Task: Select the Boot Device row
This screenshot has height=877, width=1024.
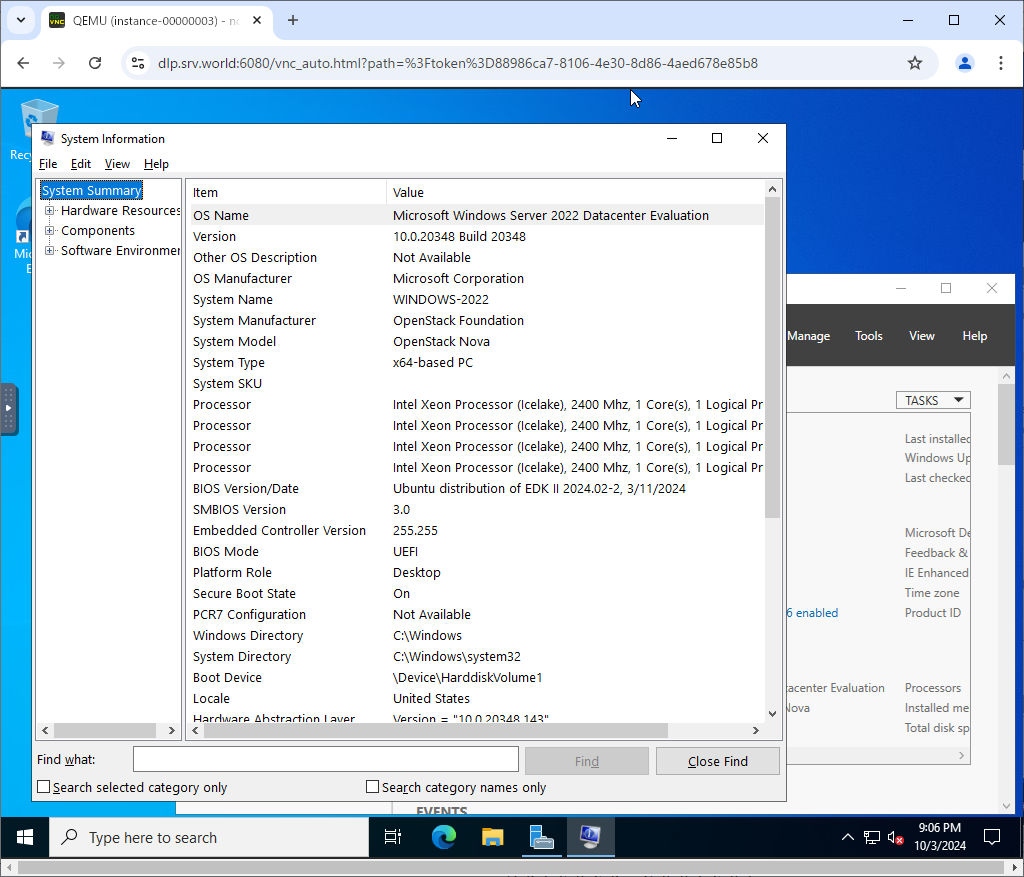Action: tap(477, 678)
